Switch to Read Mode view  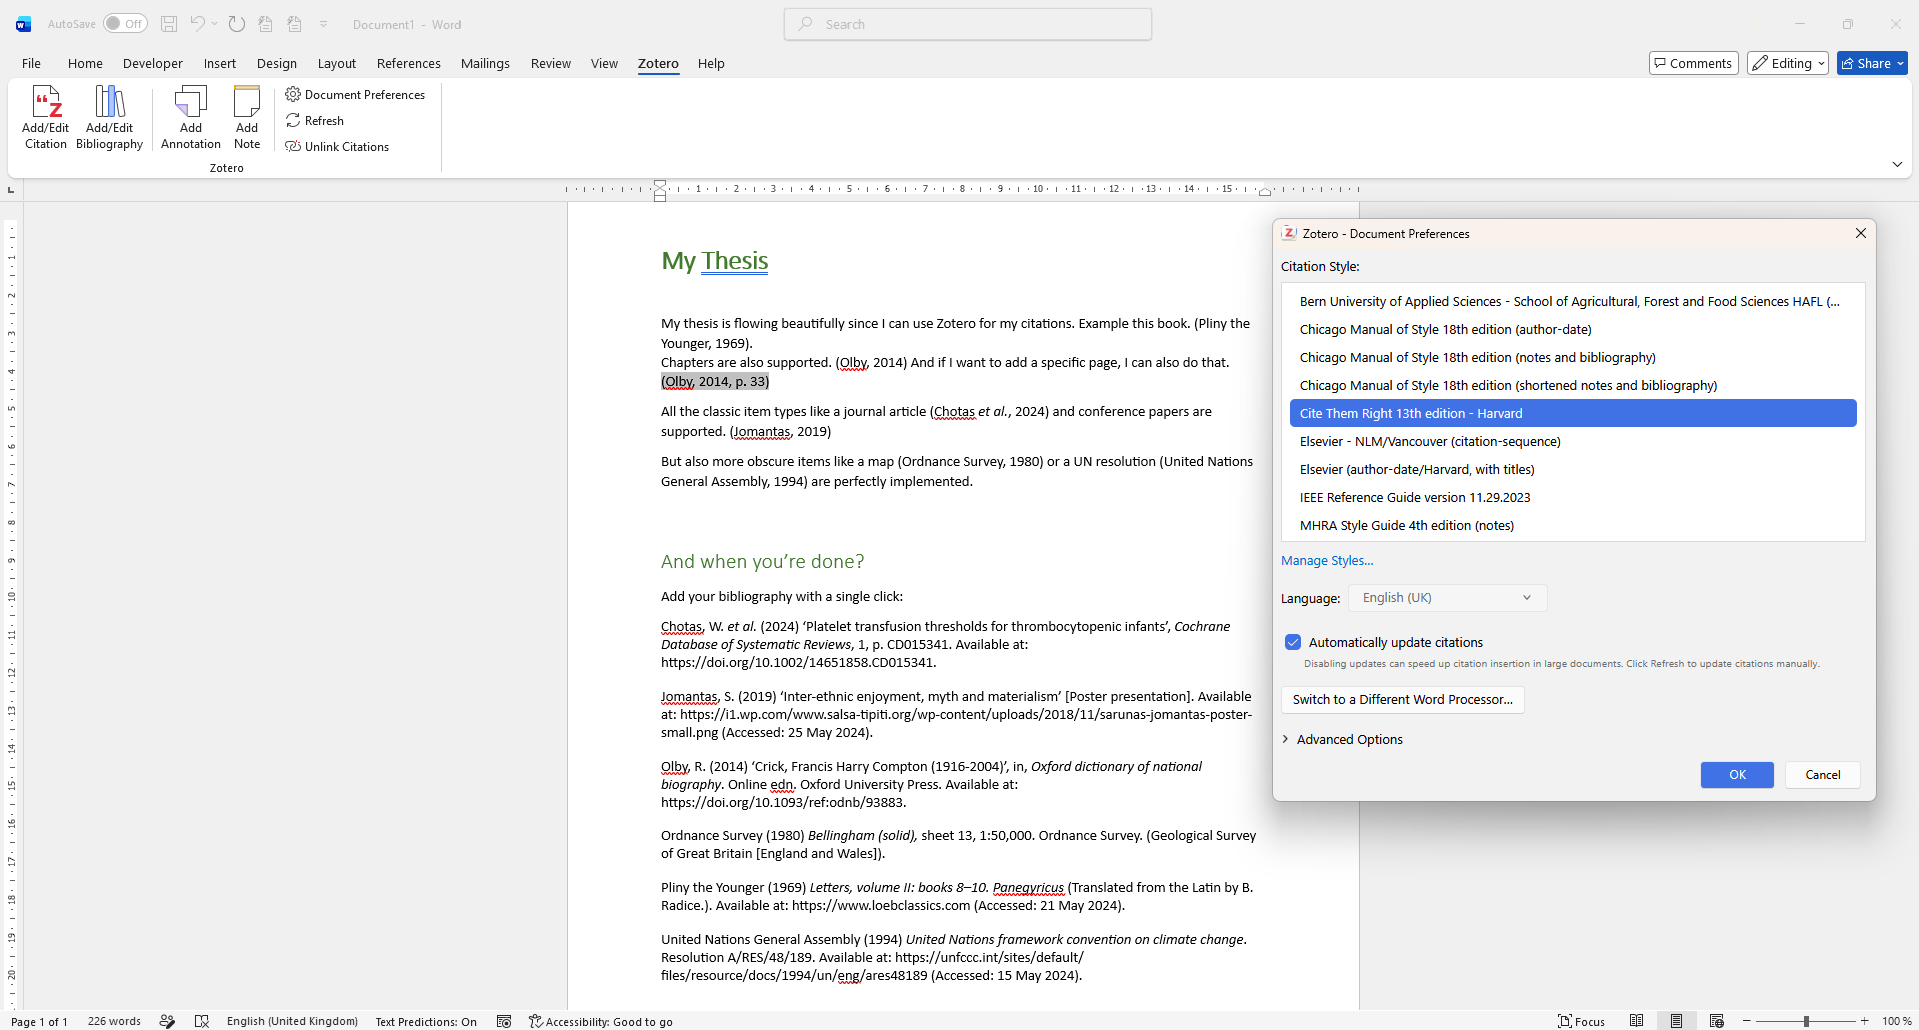(1636, 1021)
